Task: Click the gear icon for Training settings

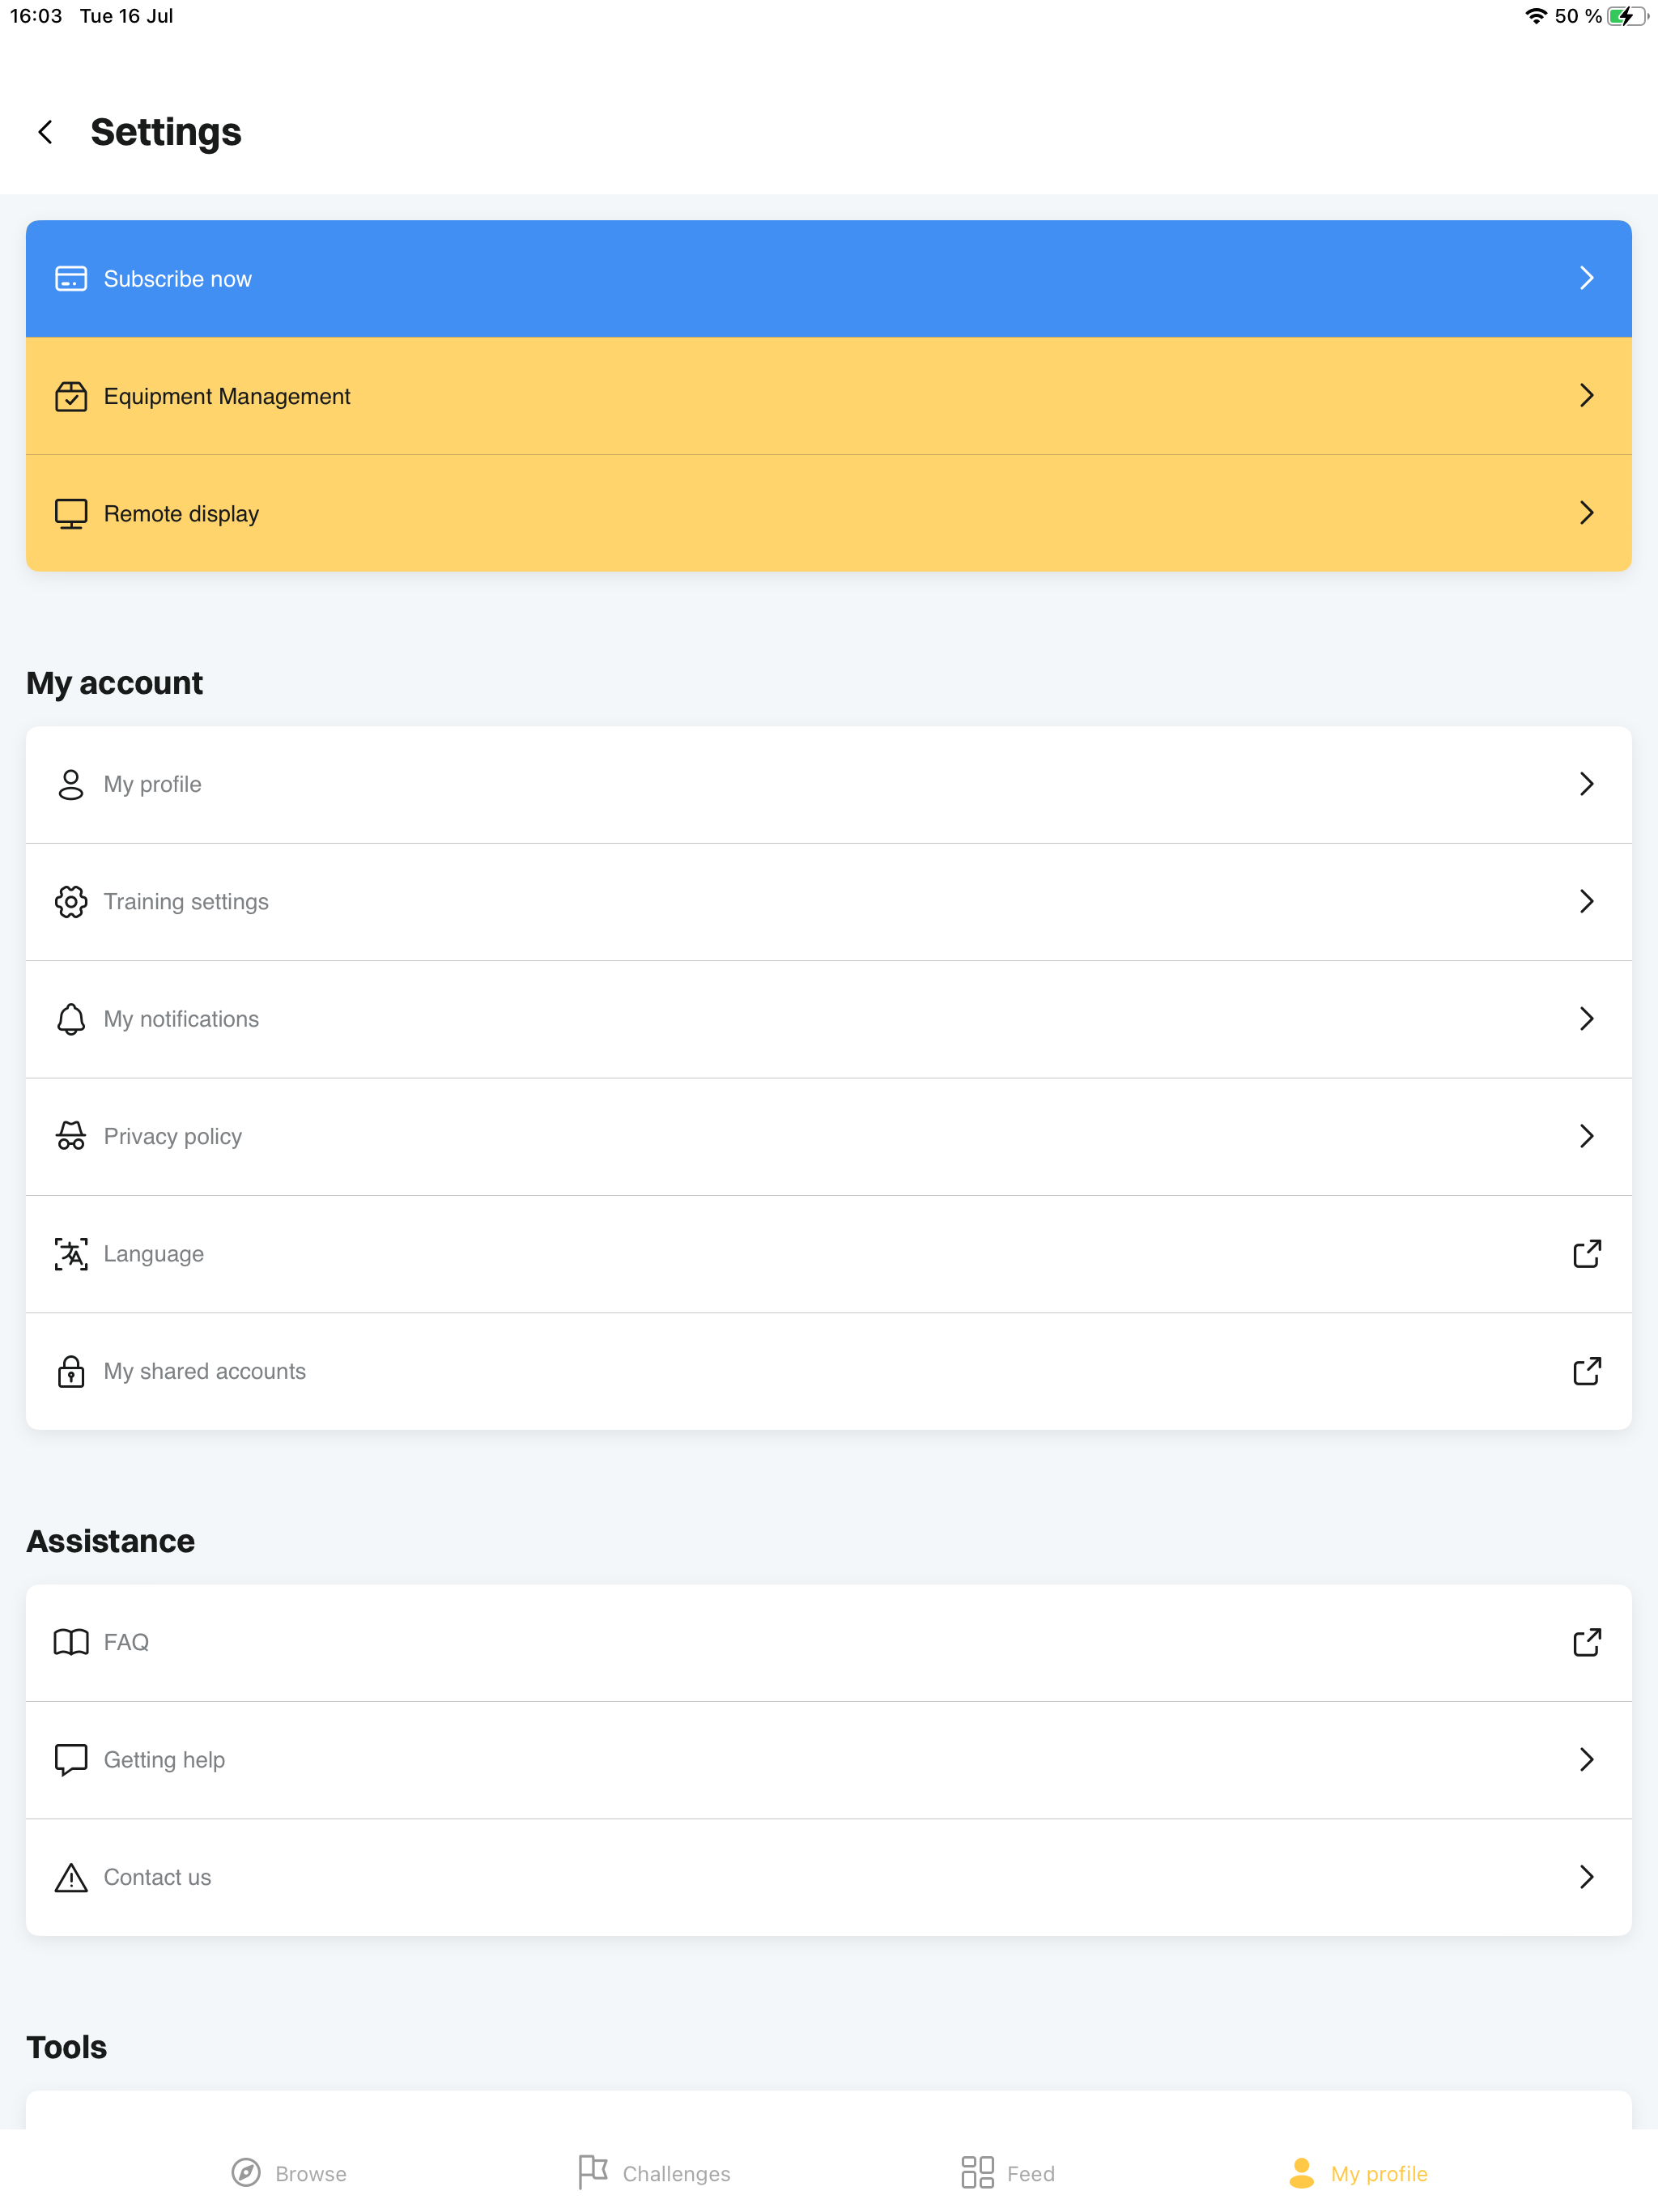Action: tap(71, 901)
